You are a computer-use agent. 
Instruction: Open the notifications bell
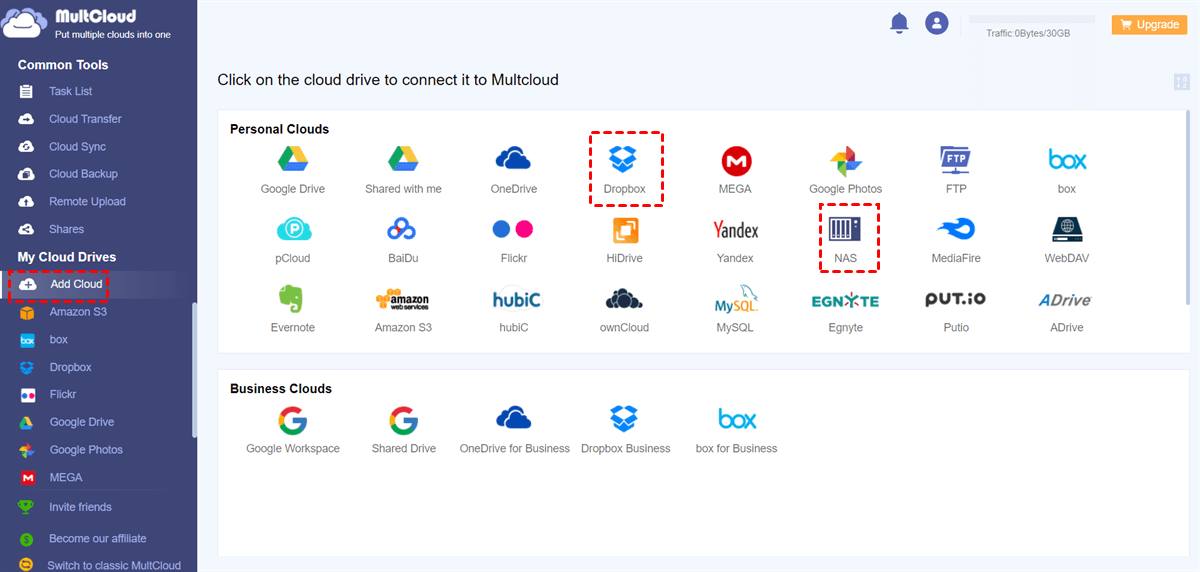tap(899, 23)
